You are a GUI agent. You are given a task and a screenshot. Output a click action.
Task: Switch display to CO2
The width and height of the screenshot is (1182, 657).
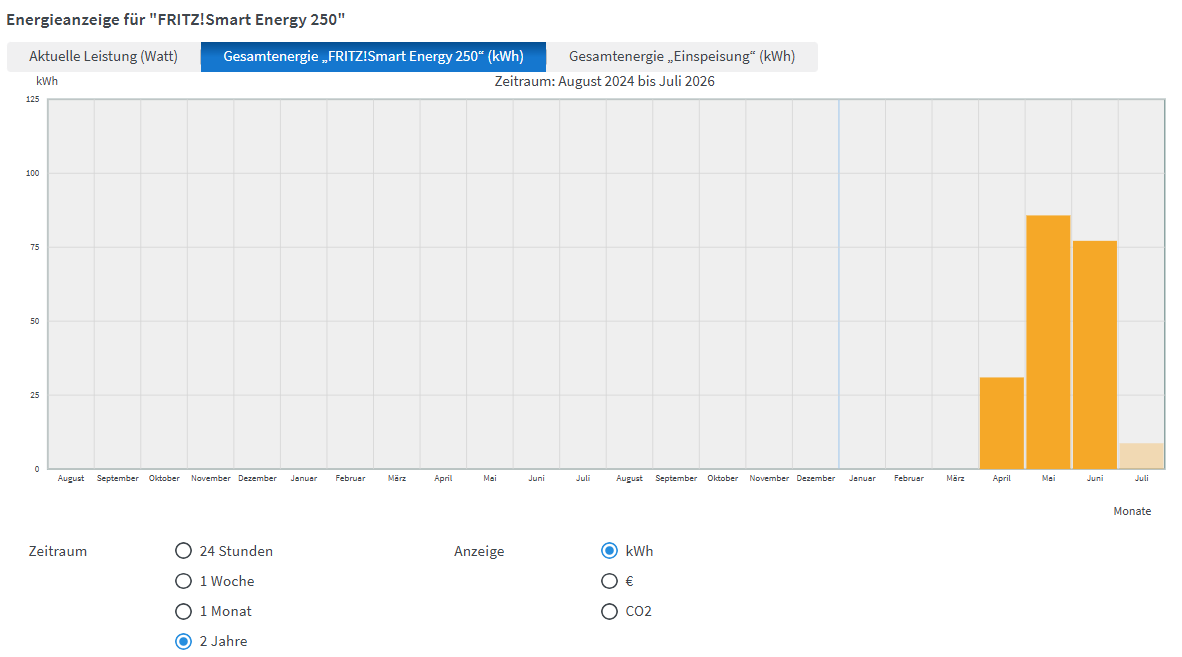[609, 611]
